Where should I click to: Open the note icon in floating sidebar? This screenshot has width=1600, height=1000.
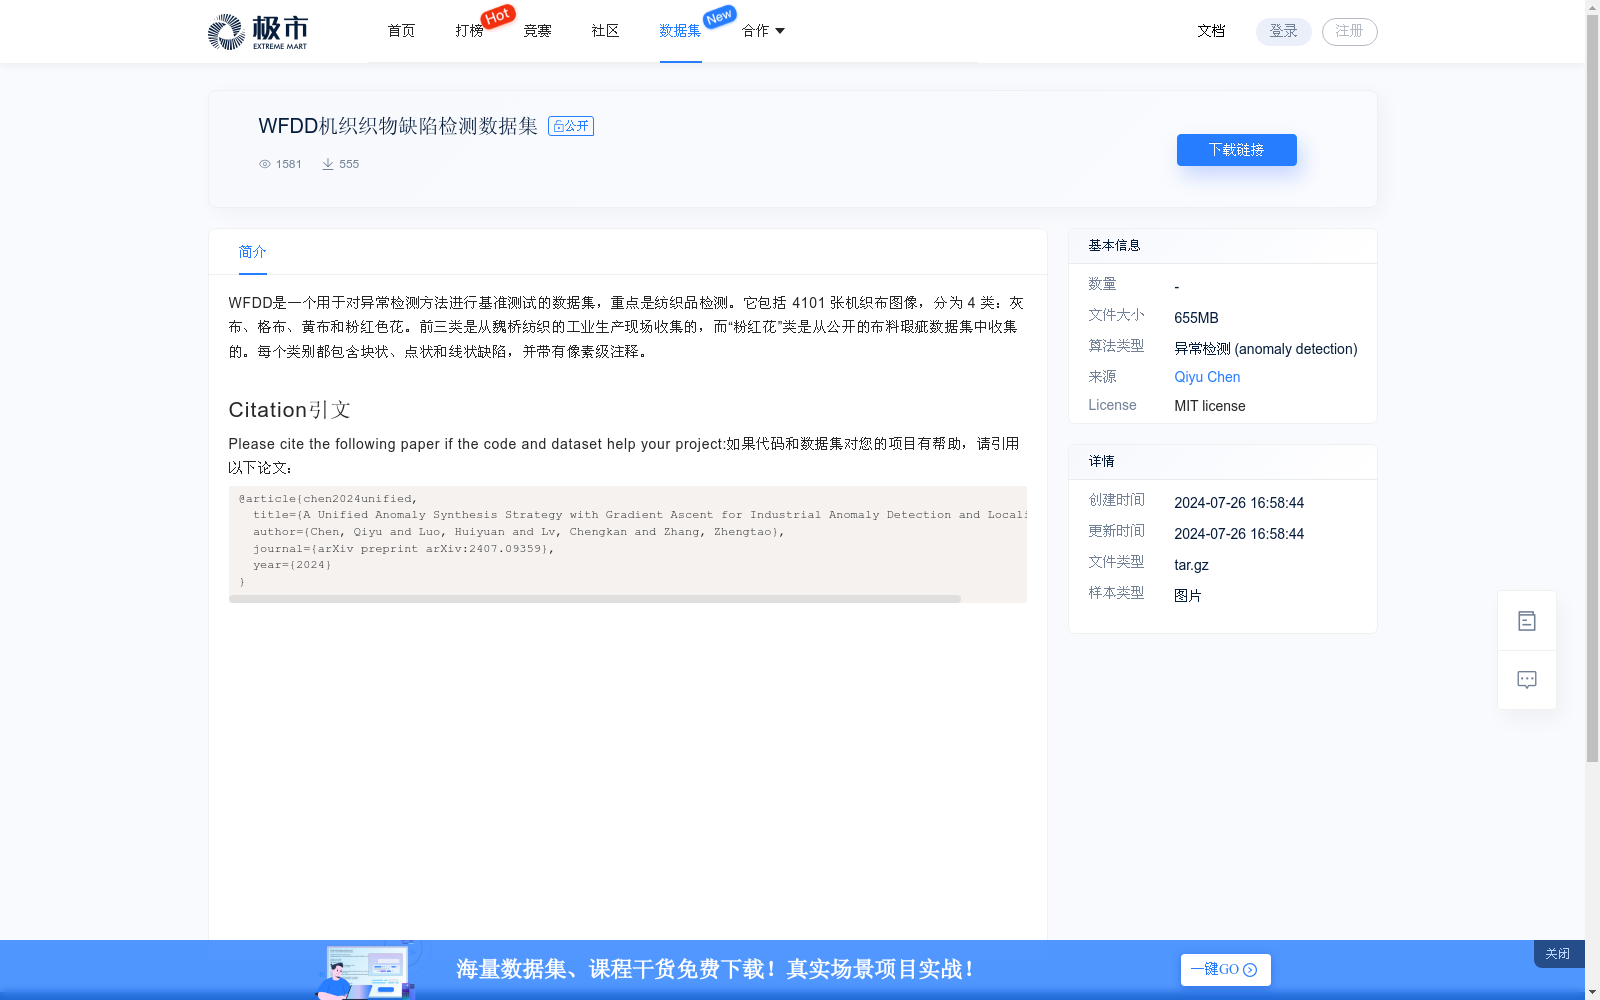(x=1527, y=621)
